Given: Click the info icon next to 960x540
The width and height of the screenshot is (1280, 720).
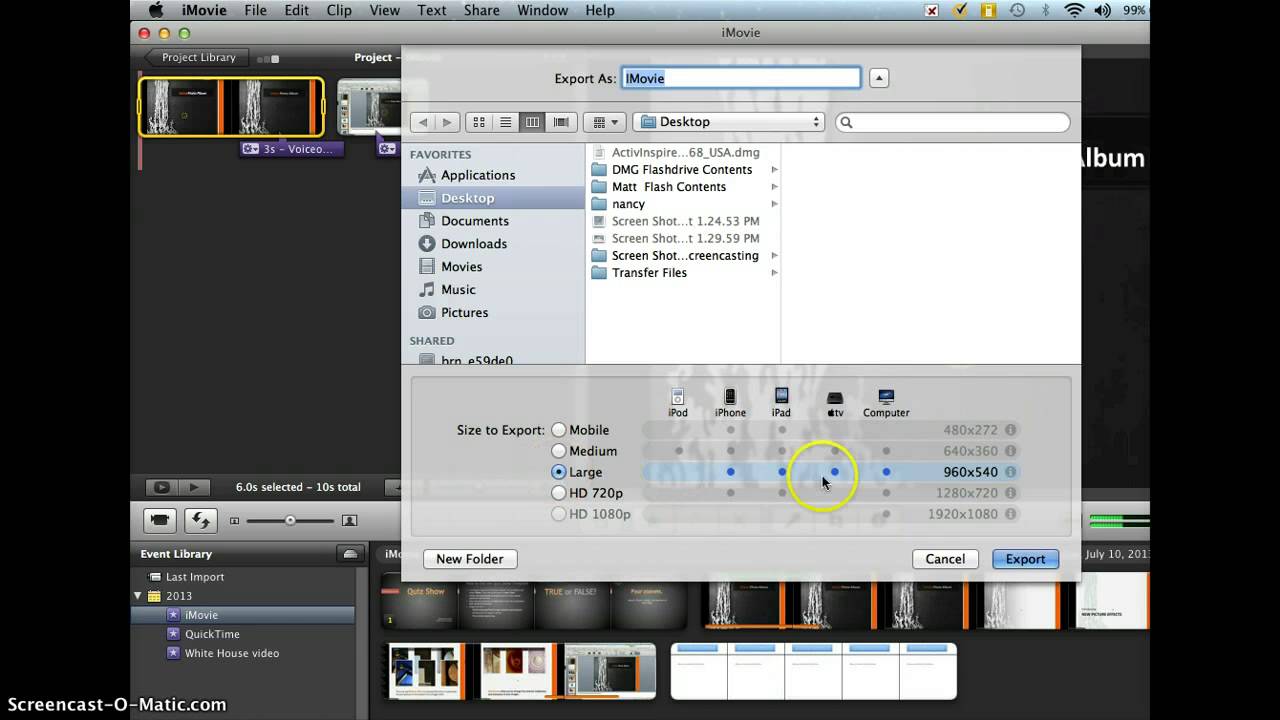Looking at the screenshot, I should [x=1010, y=472].
